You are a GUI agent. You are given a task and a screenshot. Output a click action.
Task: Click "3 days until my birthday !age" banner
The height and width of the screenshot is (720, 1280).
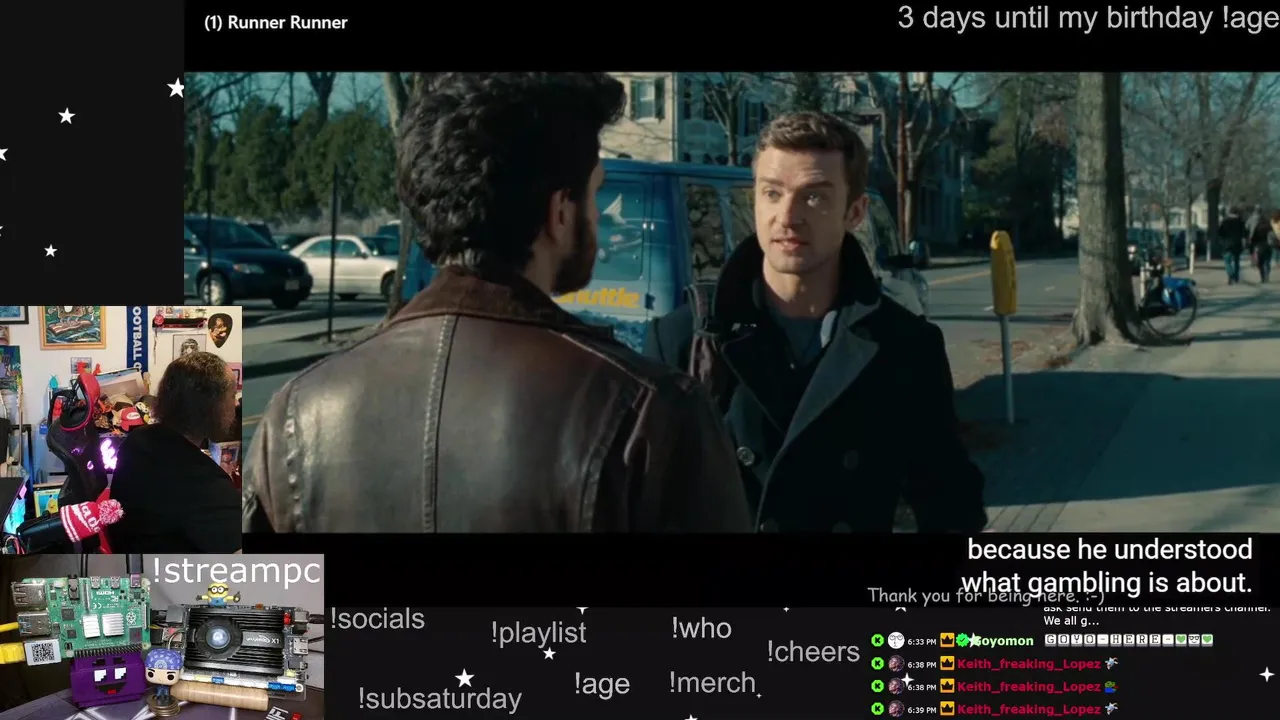click(1088, 18)
